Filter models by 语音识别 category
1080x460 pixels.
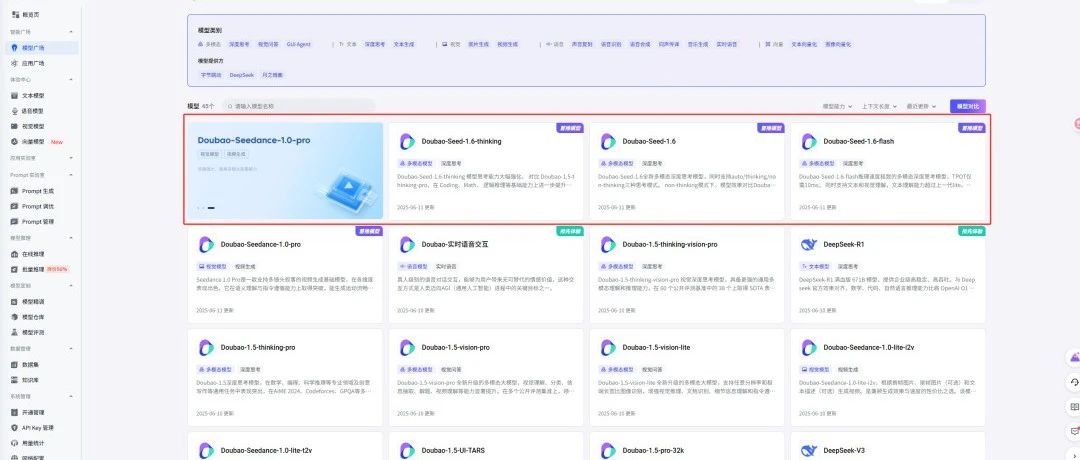[610, 44]
